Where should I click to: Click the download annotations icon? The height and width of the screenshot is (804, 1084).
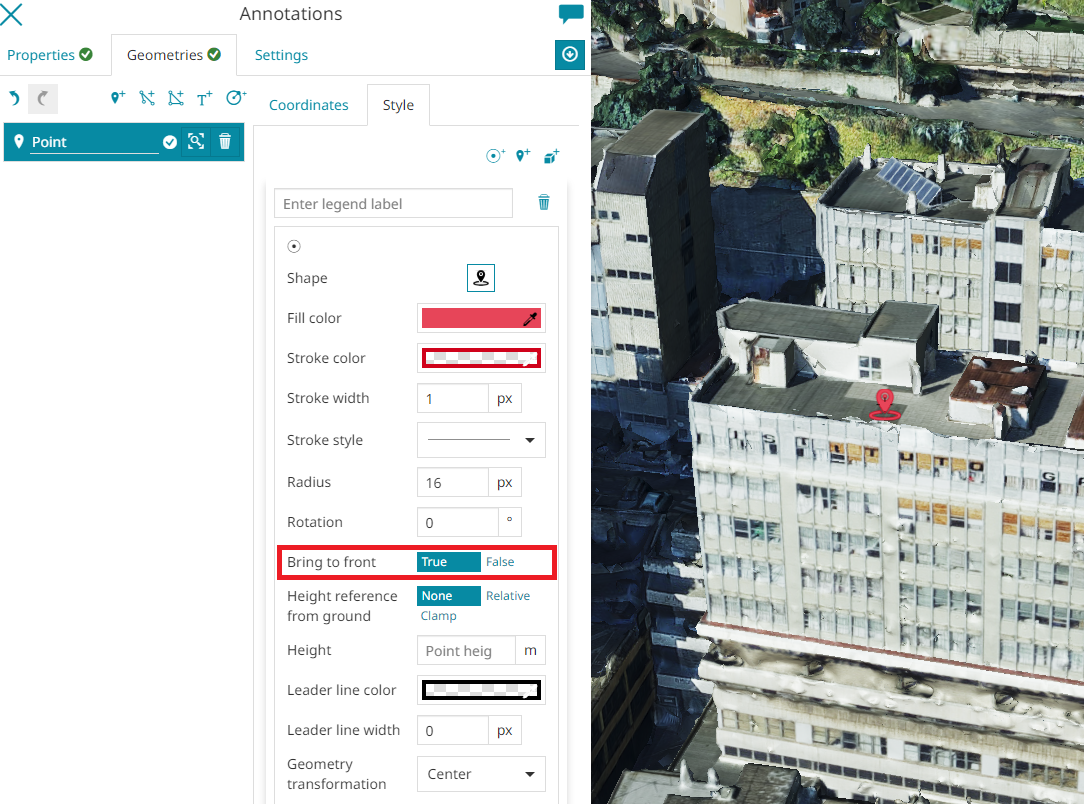570,54
